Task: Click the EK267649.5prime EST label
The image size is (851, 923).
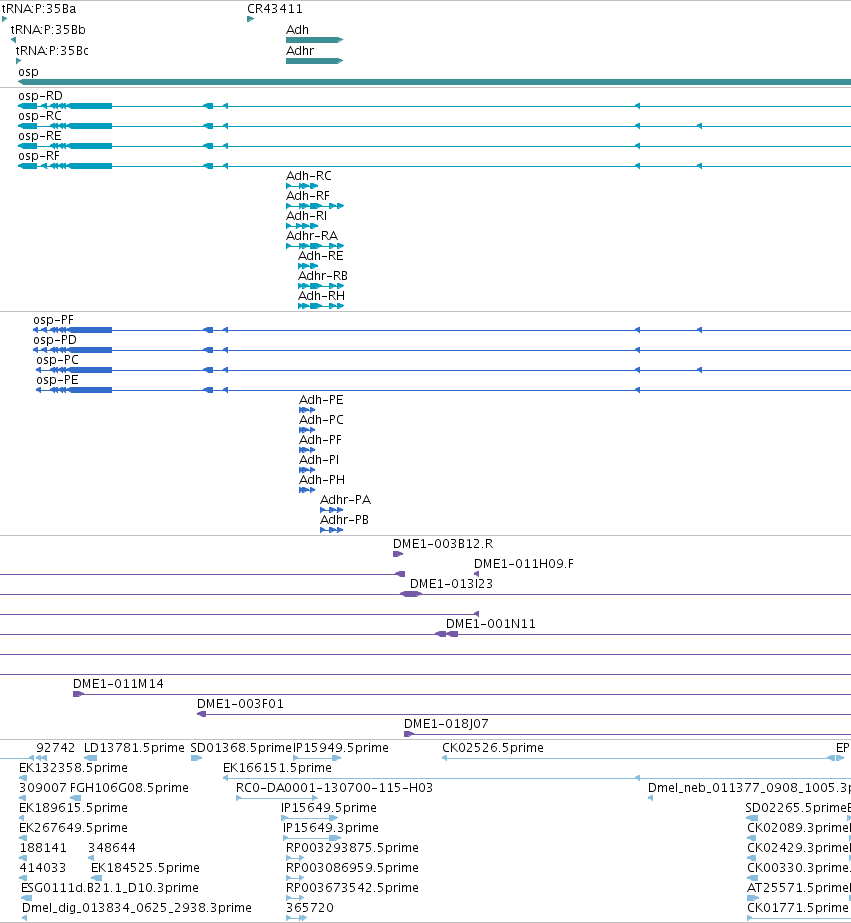Action: click(74, 828)
